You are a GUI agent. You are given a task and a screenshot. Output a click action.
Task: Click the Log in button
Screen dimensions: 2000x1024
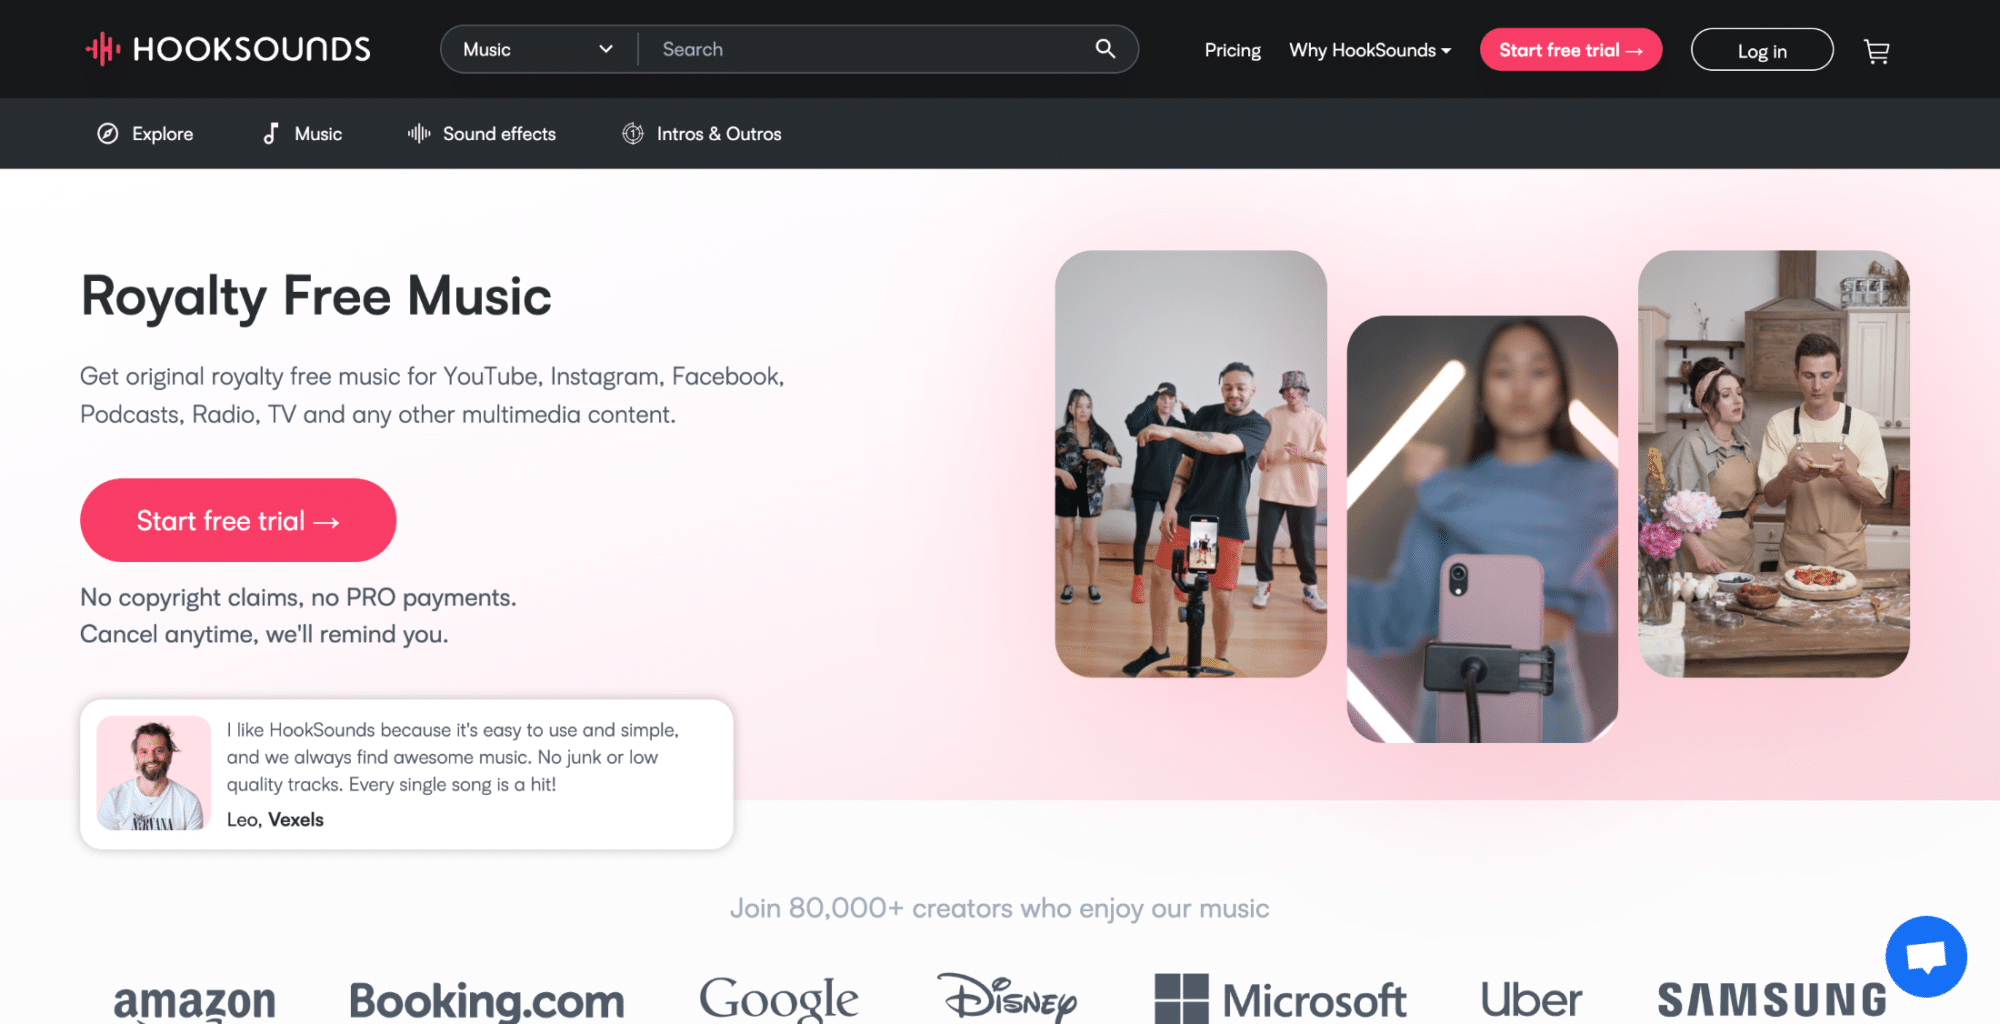click(1762, 50)
